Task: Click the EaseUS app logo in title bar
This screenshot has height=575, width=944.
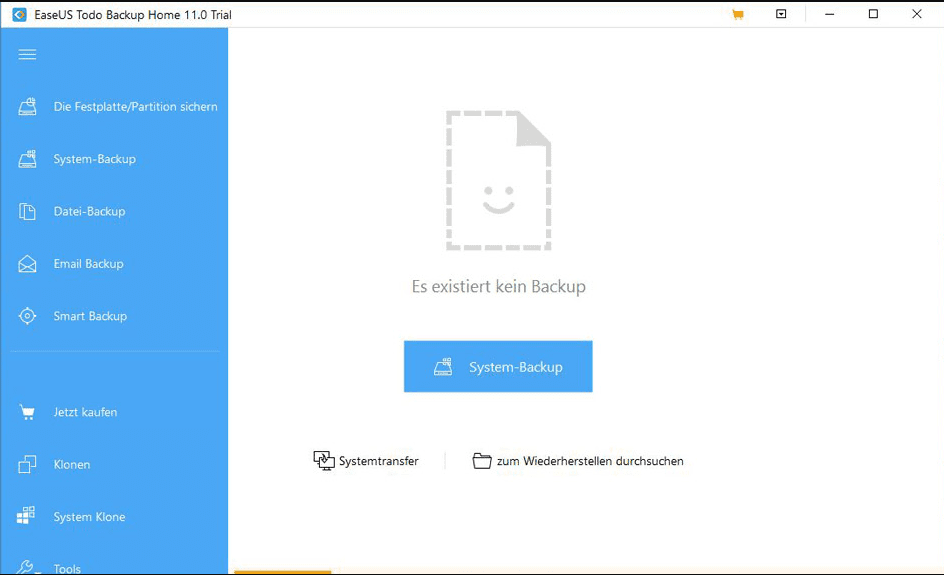Action: click(x=19, y=14)
